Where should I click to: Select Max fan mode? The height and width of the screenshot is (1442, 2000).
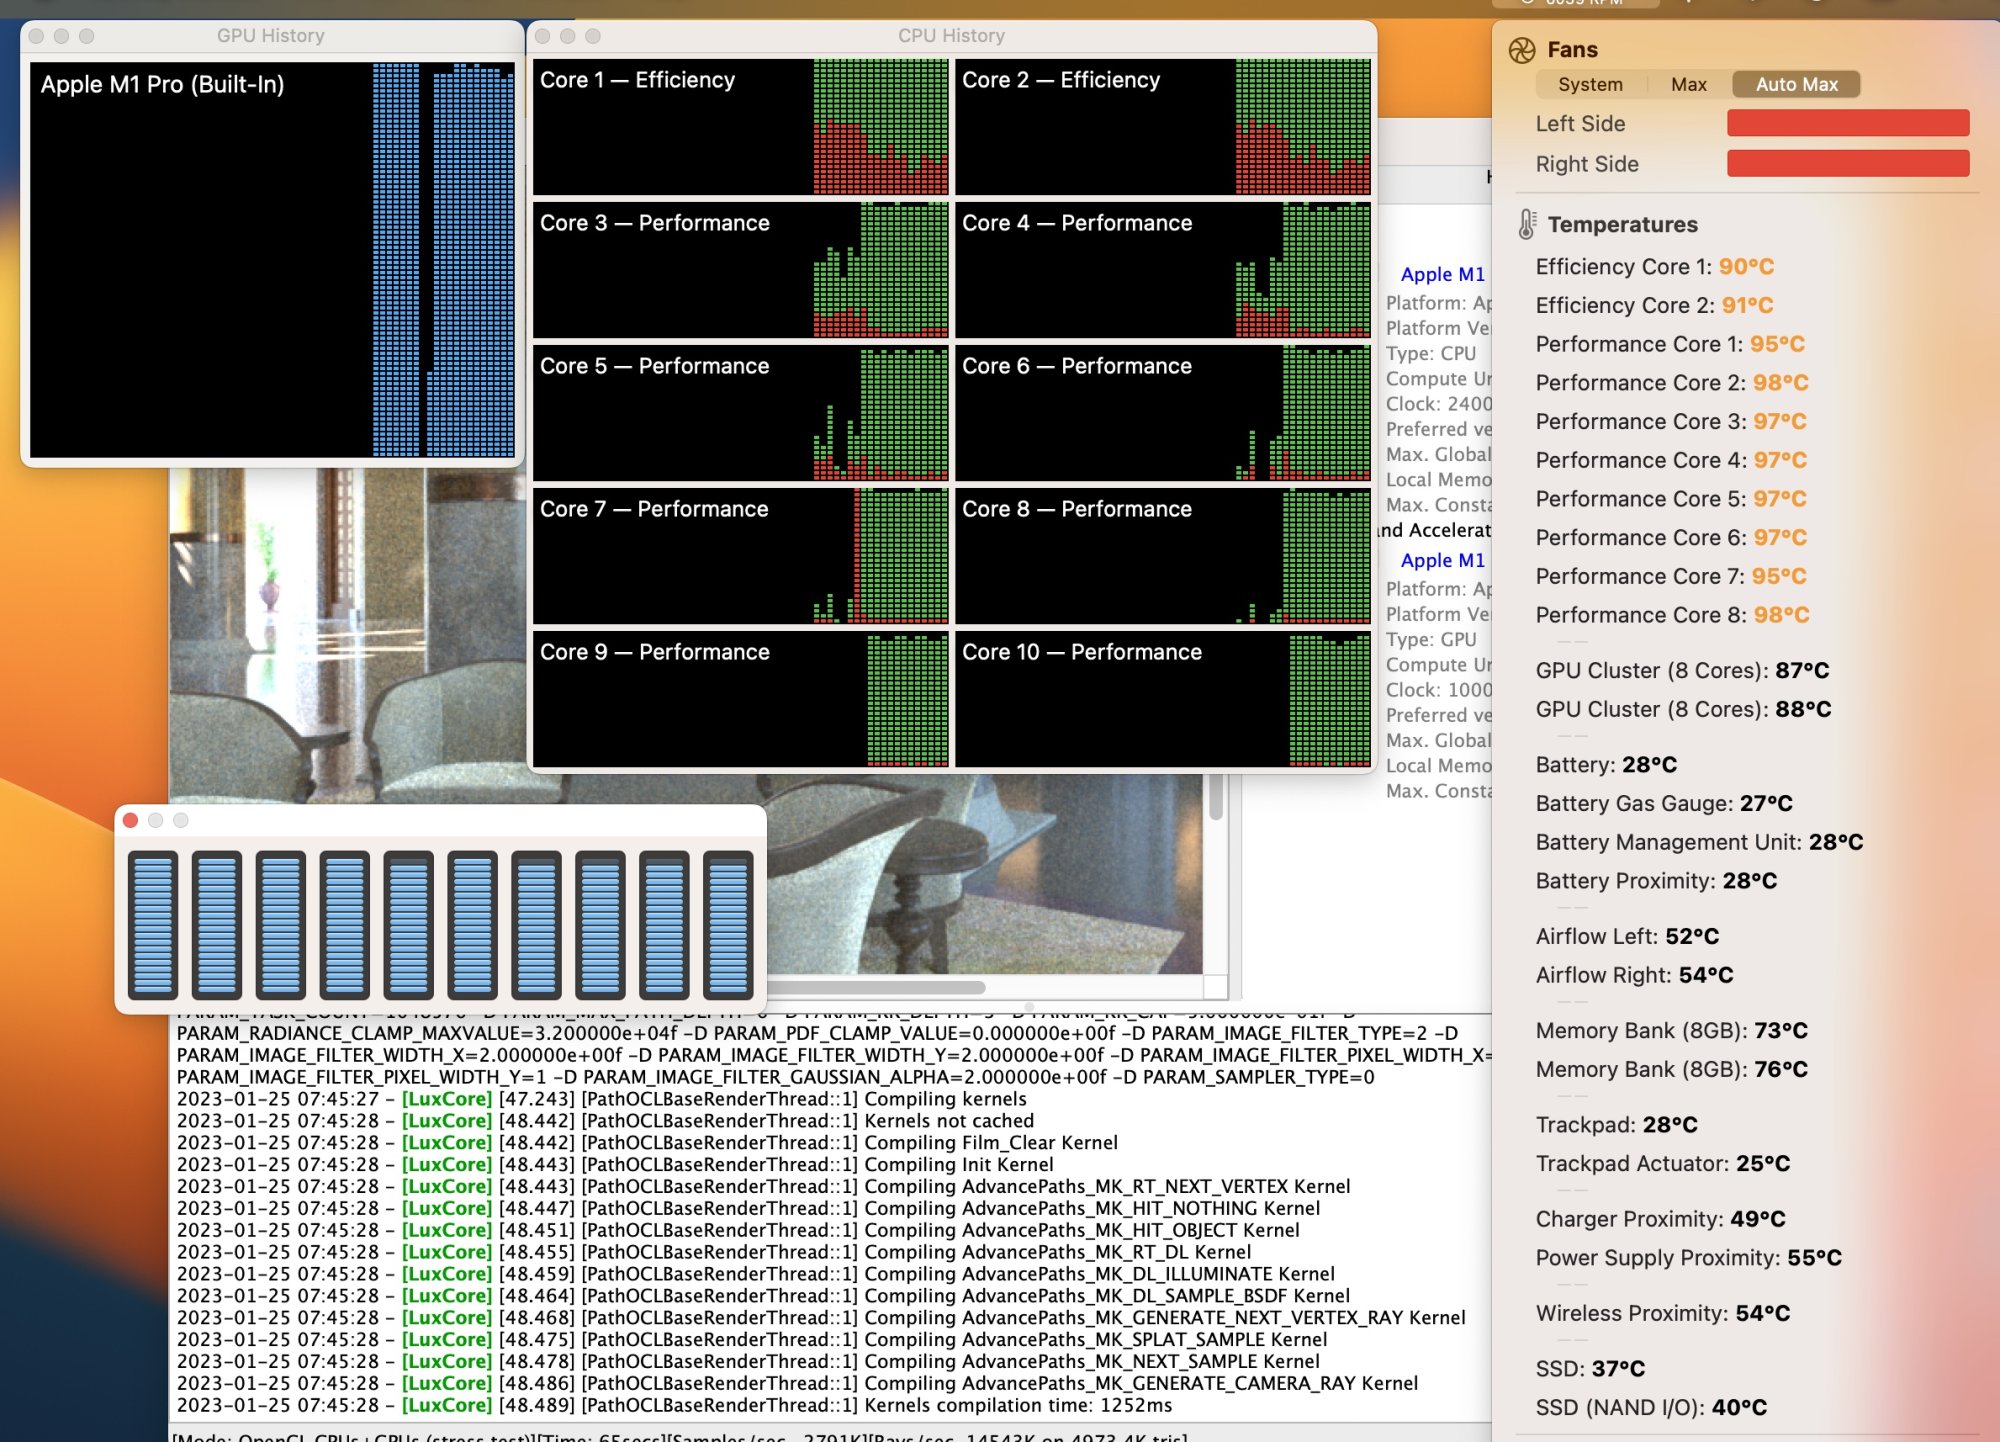click(x=1688, y=85)
